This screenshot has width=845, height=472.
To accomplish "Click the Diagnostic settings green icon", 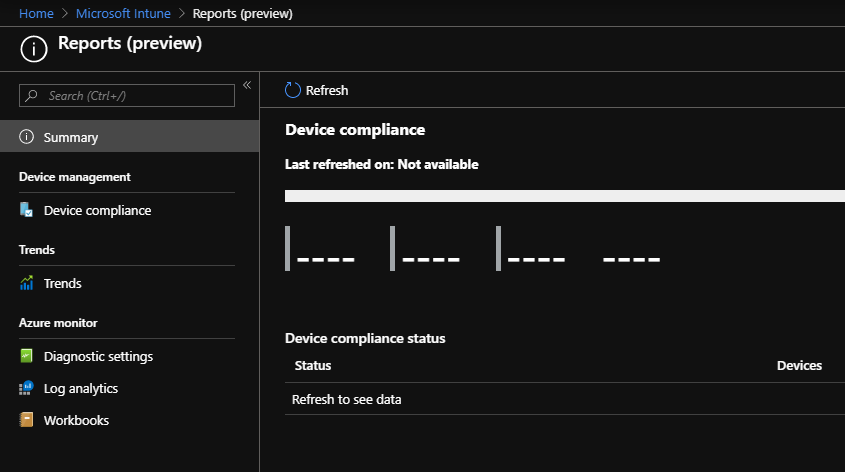I will click(x=27, y=356).
